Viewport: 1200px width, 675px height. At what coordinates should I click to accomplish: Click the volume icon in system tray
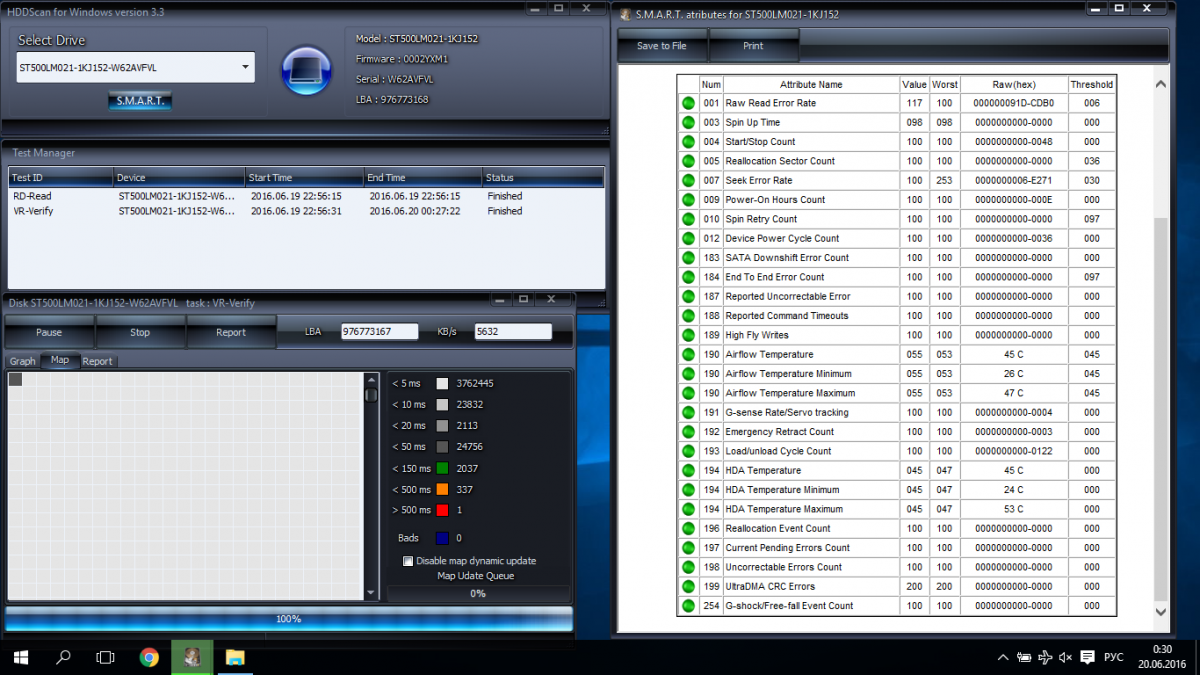click(1065, 657)
